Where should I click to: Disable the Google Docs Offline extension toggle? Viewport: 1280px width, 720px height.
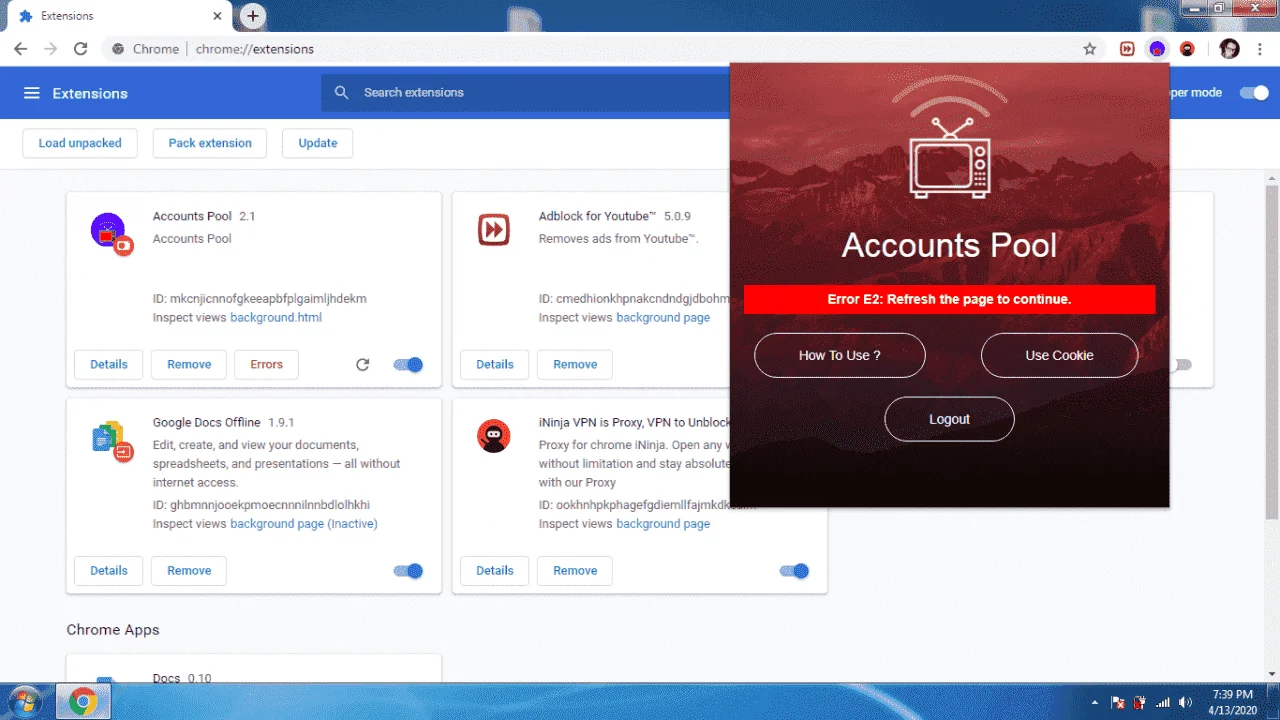[x=408, y=571]
